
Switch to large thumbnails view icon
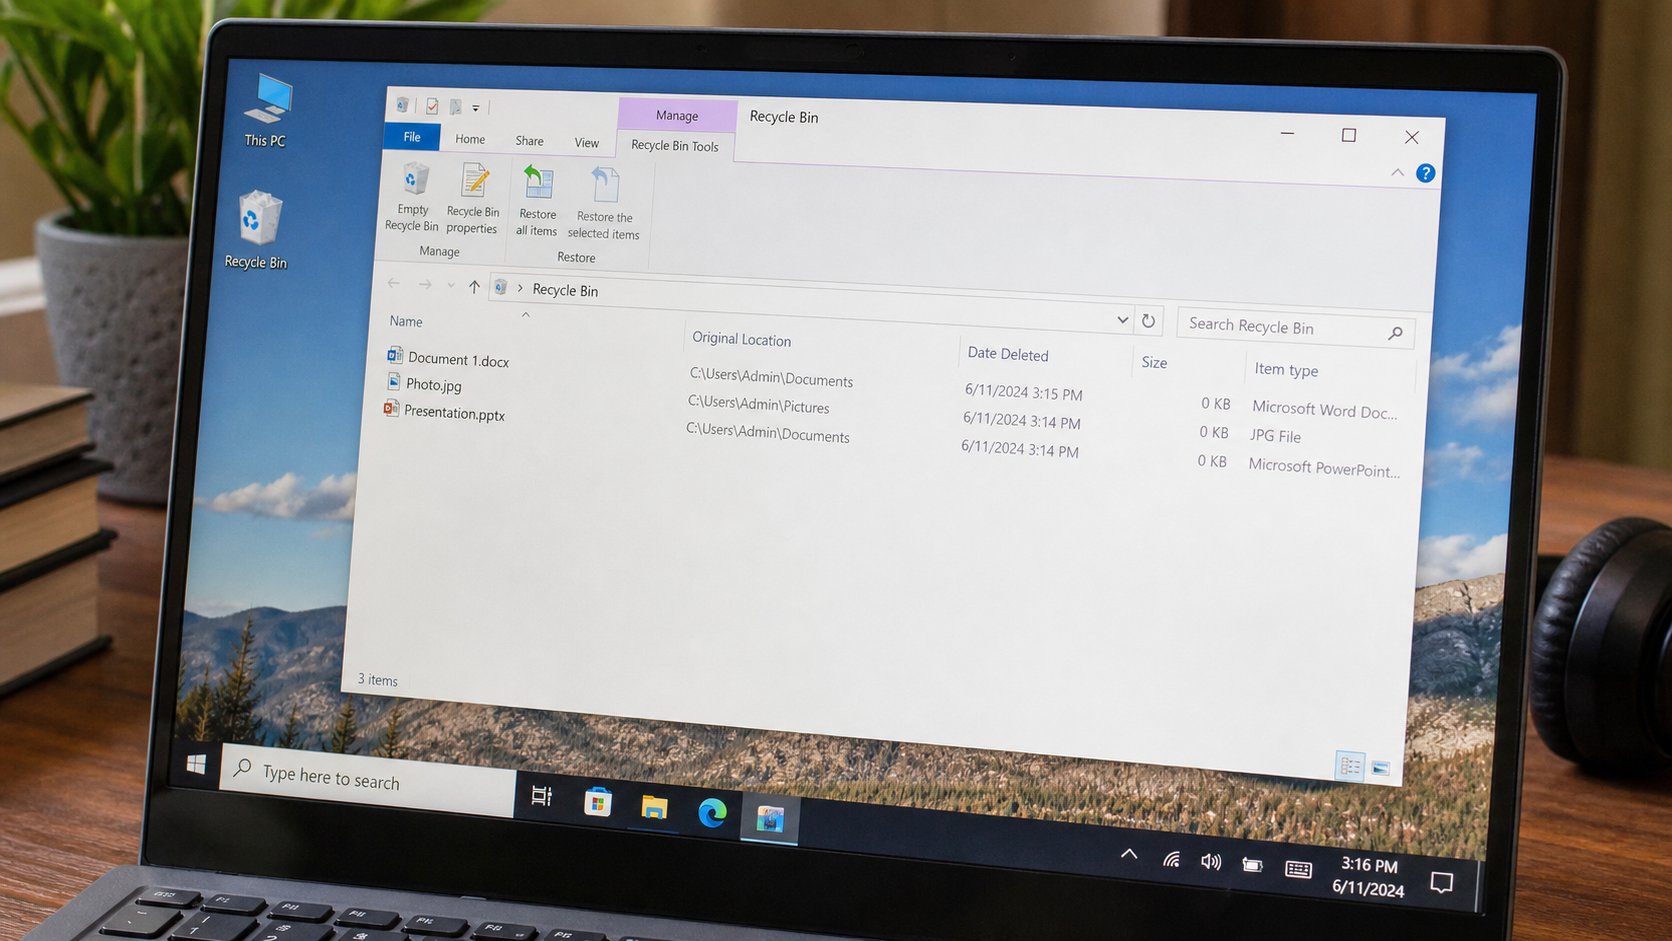(x=1381, y=768)
